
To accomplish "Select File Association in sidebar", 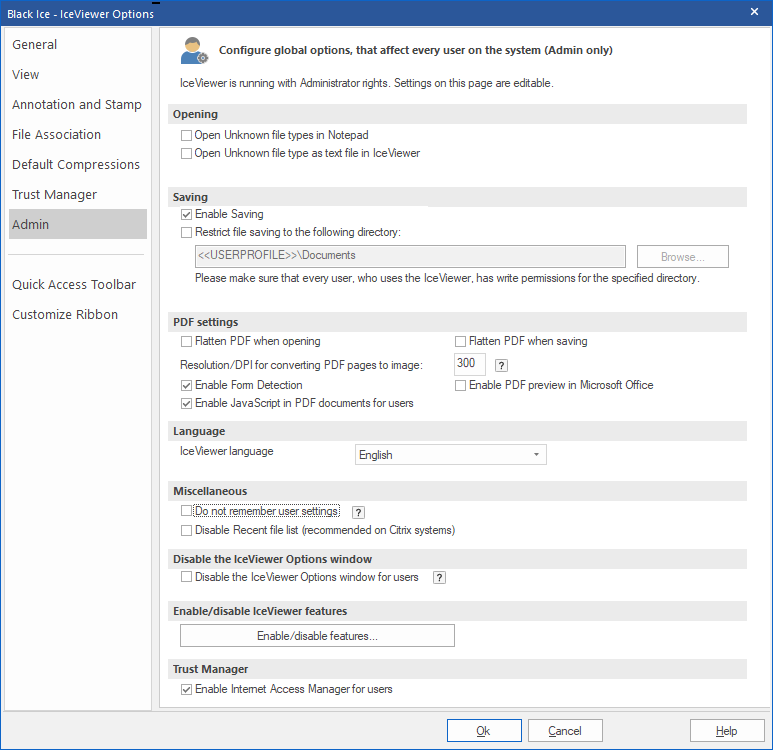I will pyautogui.click(x=78, y=135).
